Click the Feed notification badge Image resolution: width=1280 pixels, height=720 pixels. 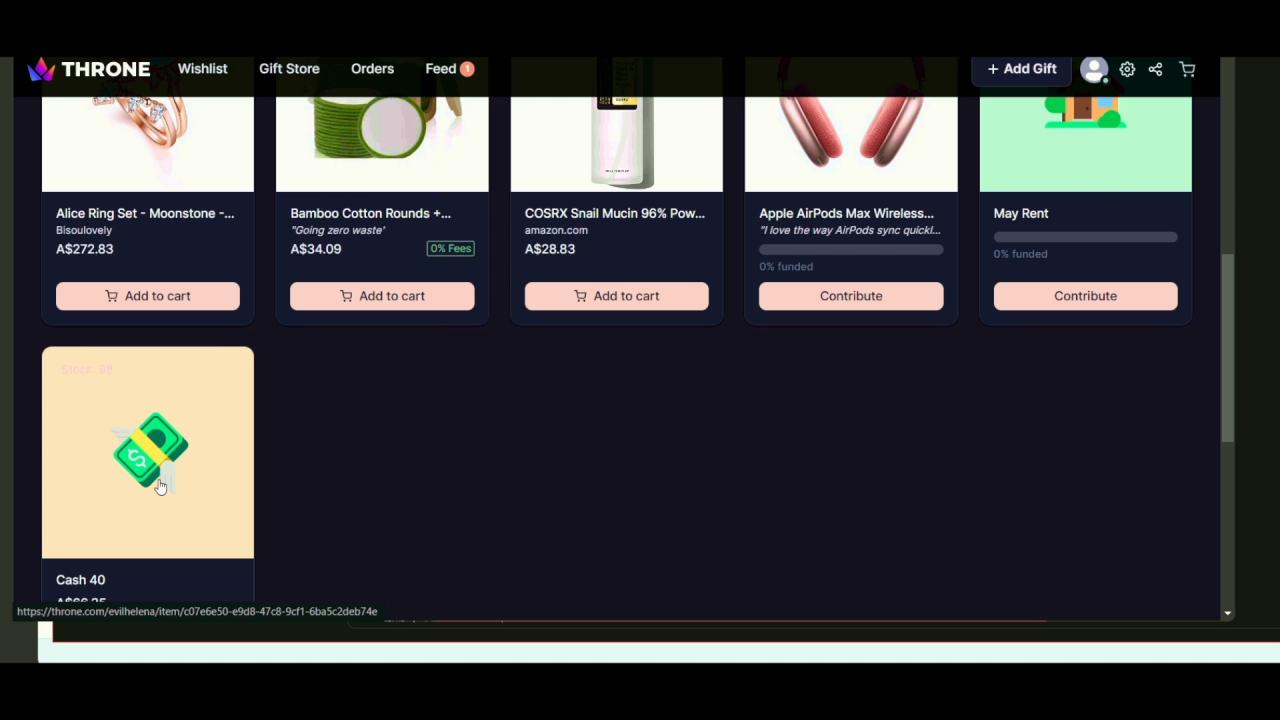click(467, 69)
